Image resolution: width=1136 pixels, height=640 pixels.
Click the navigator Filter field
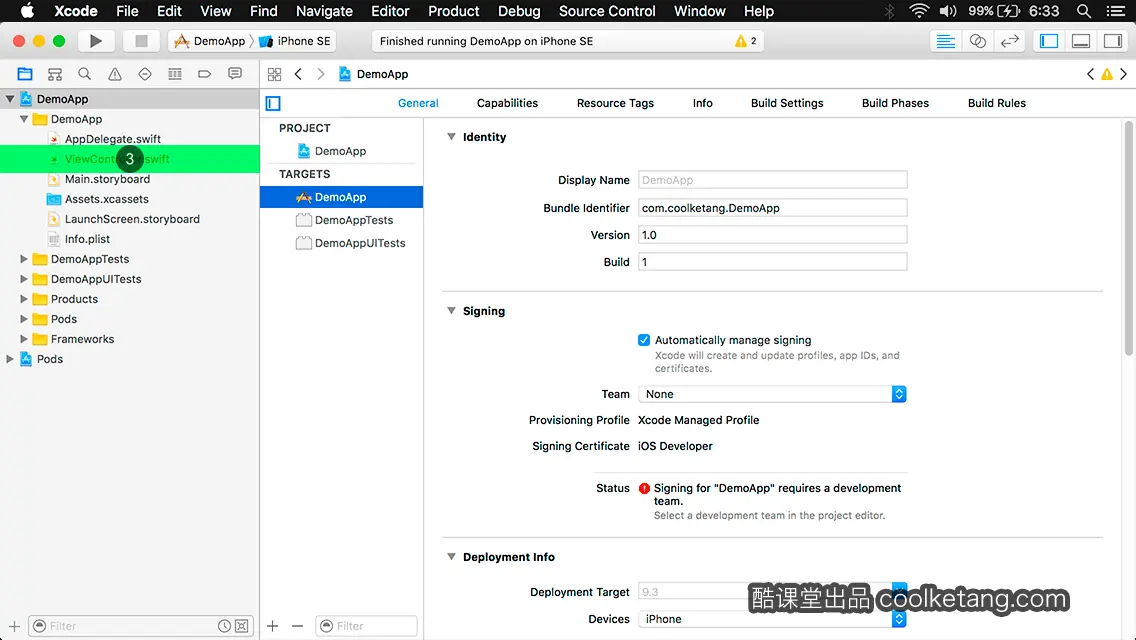click(140, 626)
